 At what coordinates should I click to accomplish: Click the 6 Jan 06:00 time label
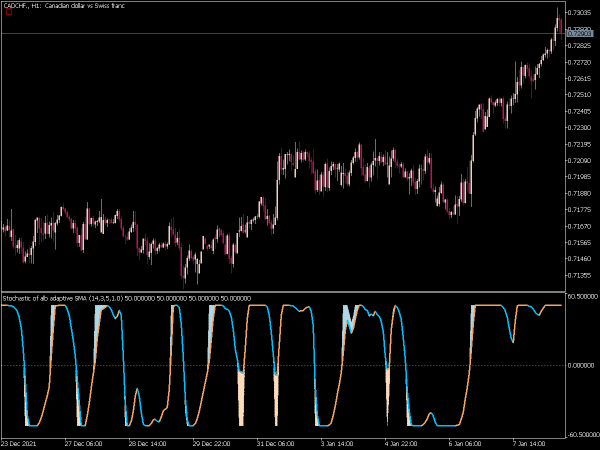[x=465, y=444]
